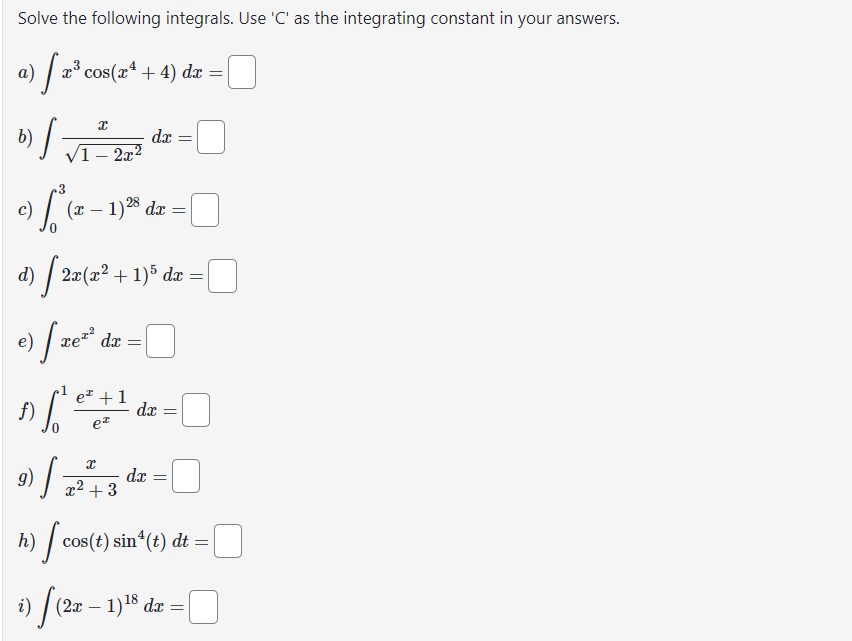Activate the answer field for part e

point(160,341)
